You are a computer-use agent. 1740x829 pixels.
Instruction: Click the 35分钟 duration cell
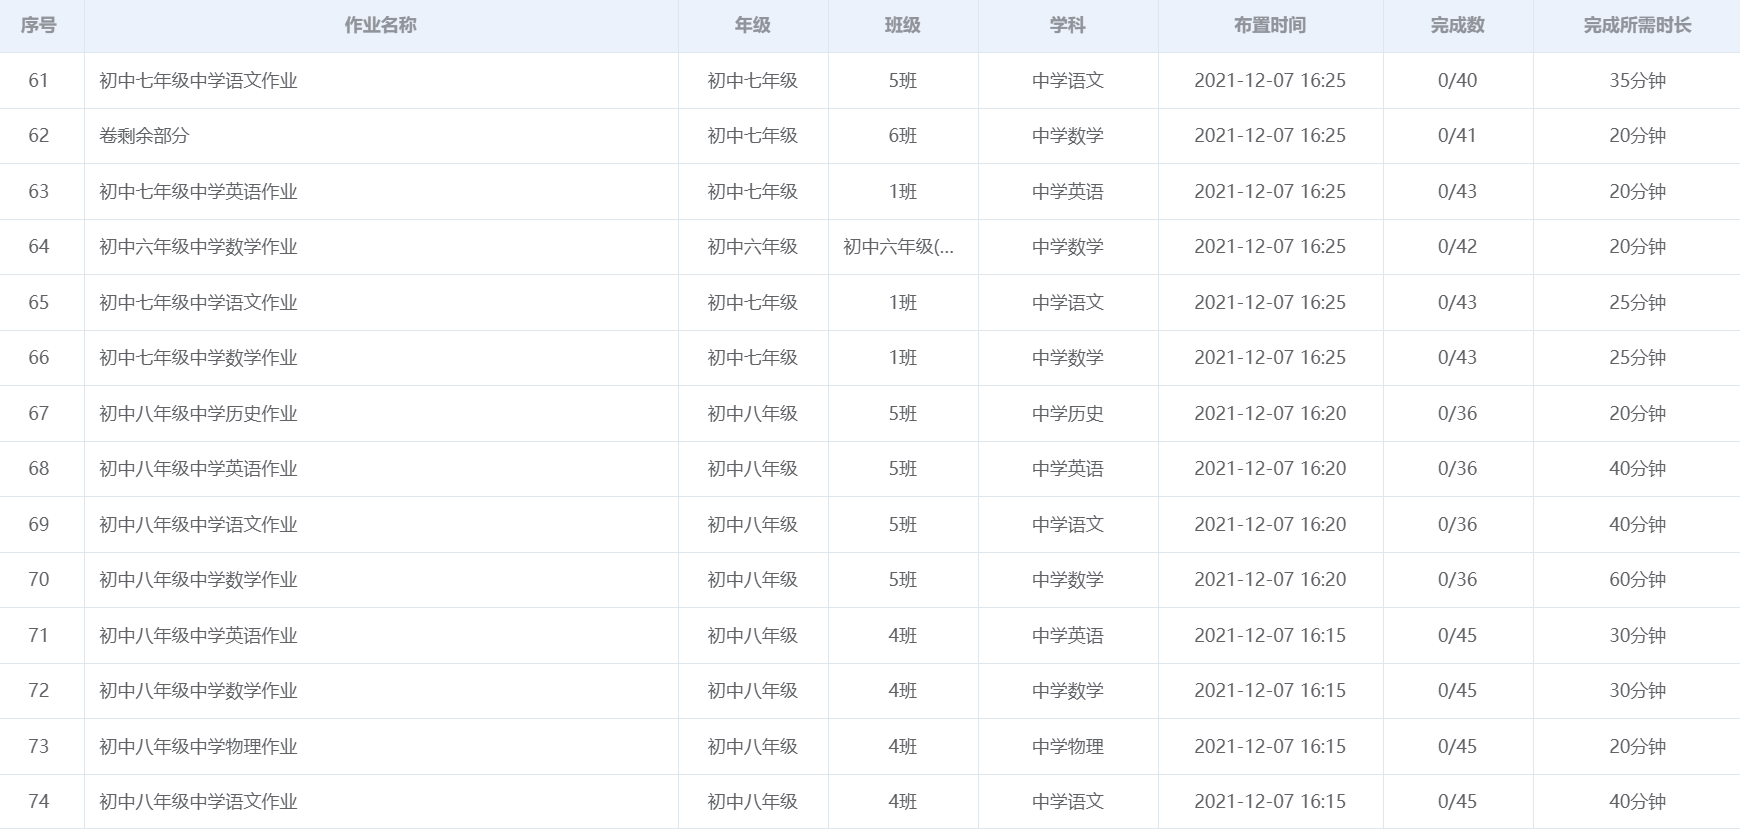click(1637, 81)
